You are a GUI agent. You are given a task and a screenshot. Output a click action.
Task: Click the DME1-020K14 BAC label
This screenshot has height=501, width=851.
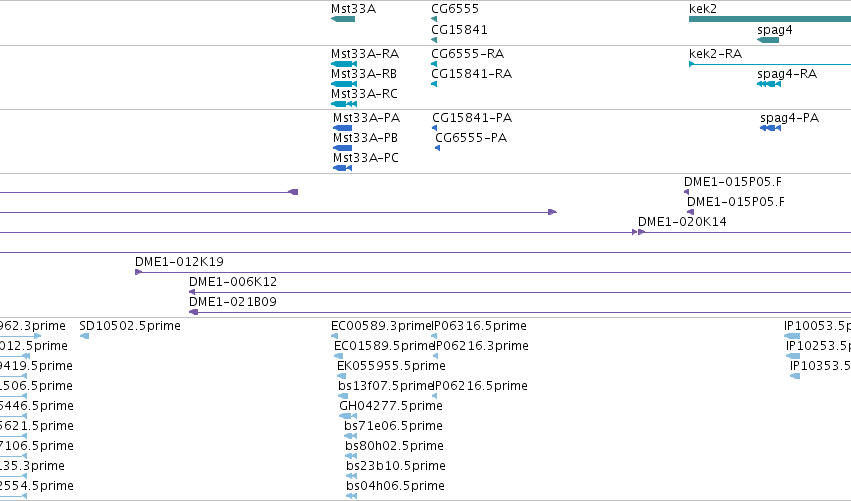click(682, 222)
